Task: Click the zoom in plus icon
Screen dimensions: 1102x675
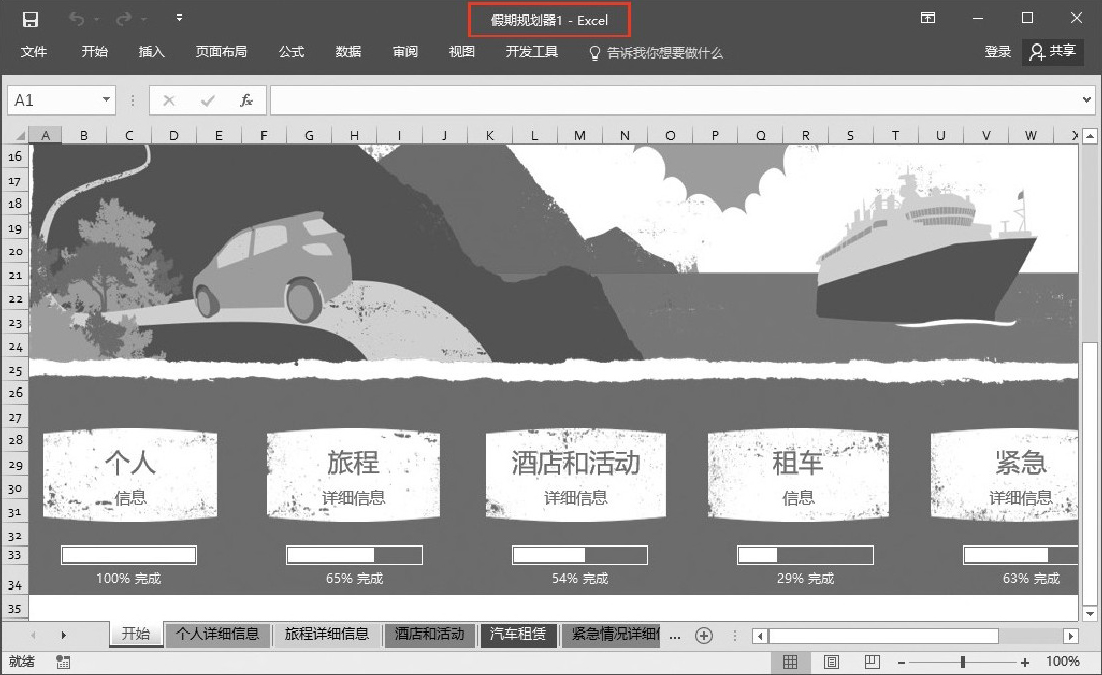Action: [1025, 662]
